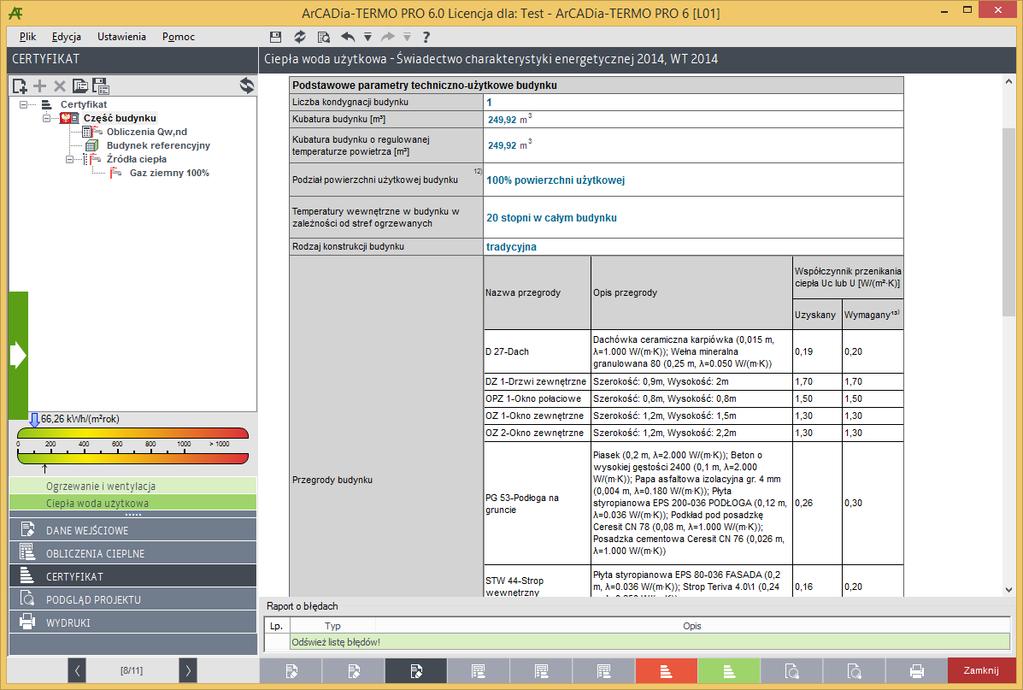
Task: Open the project preview magnifier icon in the top toolbar
Action: tap(324, 37)
